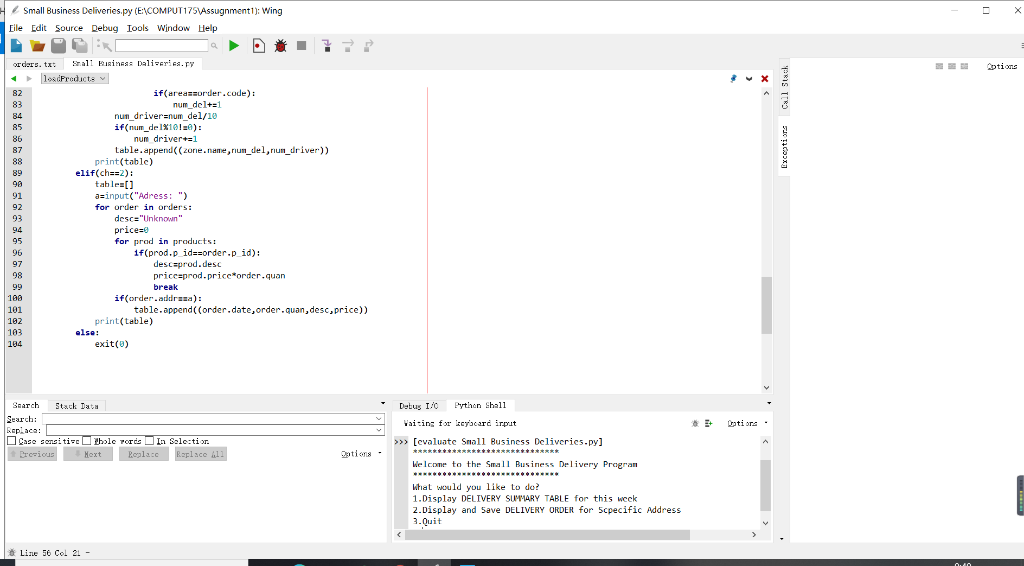Expand the editor chevron dropdown near the pin

(749, 78)
